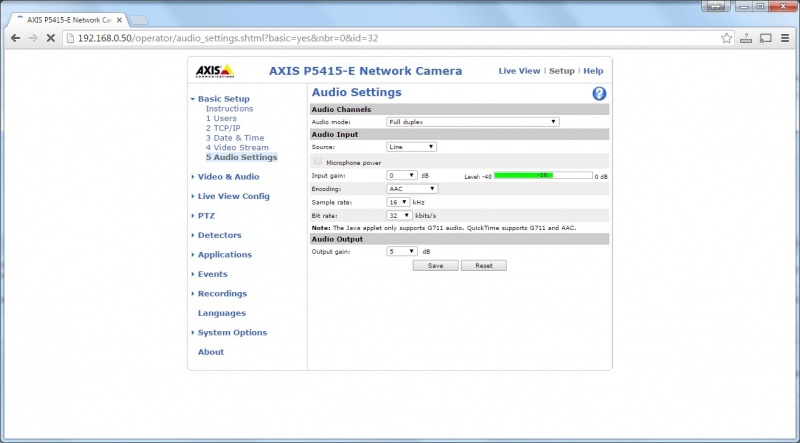The image size is (800, 443).
Task: Open the About page
Action: pos(211,352)
